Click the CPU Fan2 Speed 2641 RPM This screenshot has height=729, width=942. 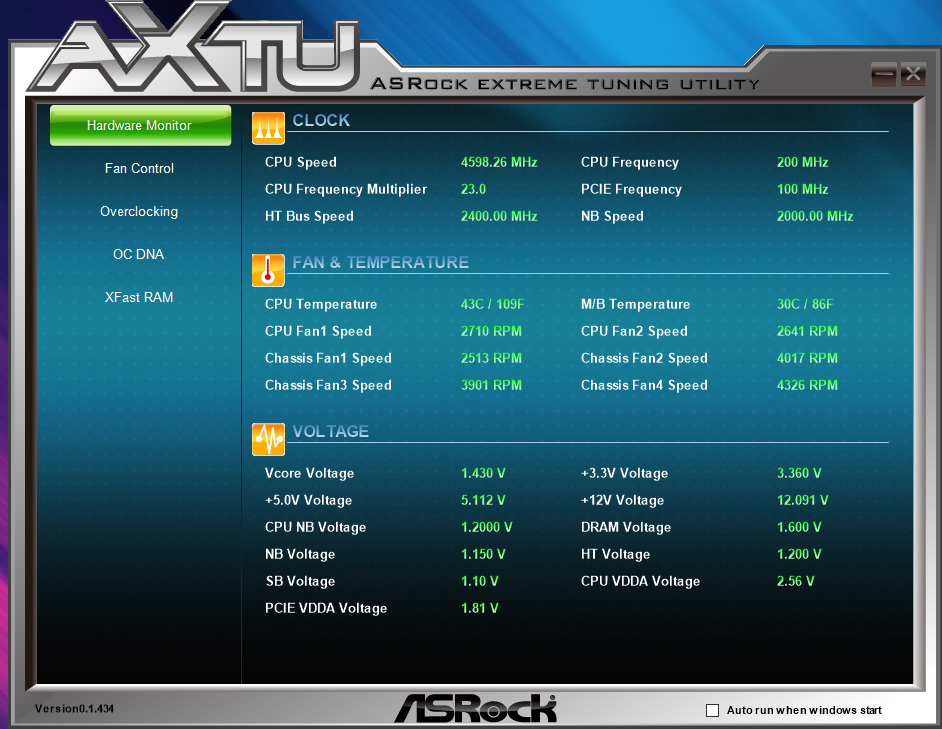click(x=807, y=331)
